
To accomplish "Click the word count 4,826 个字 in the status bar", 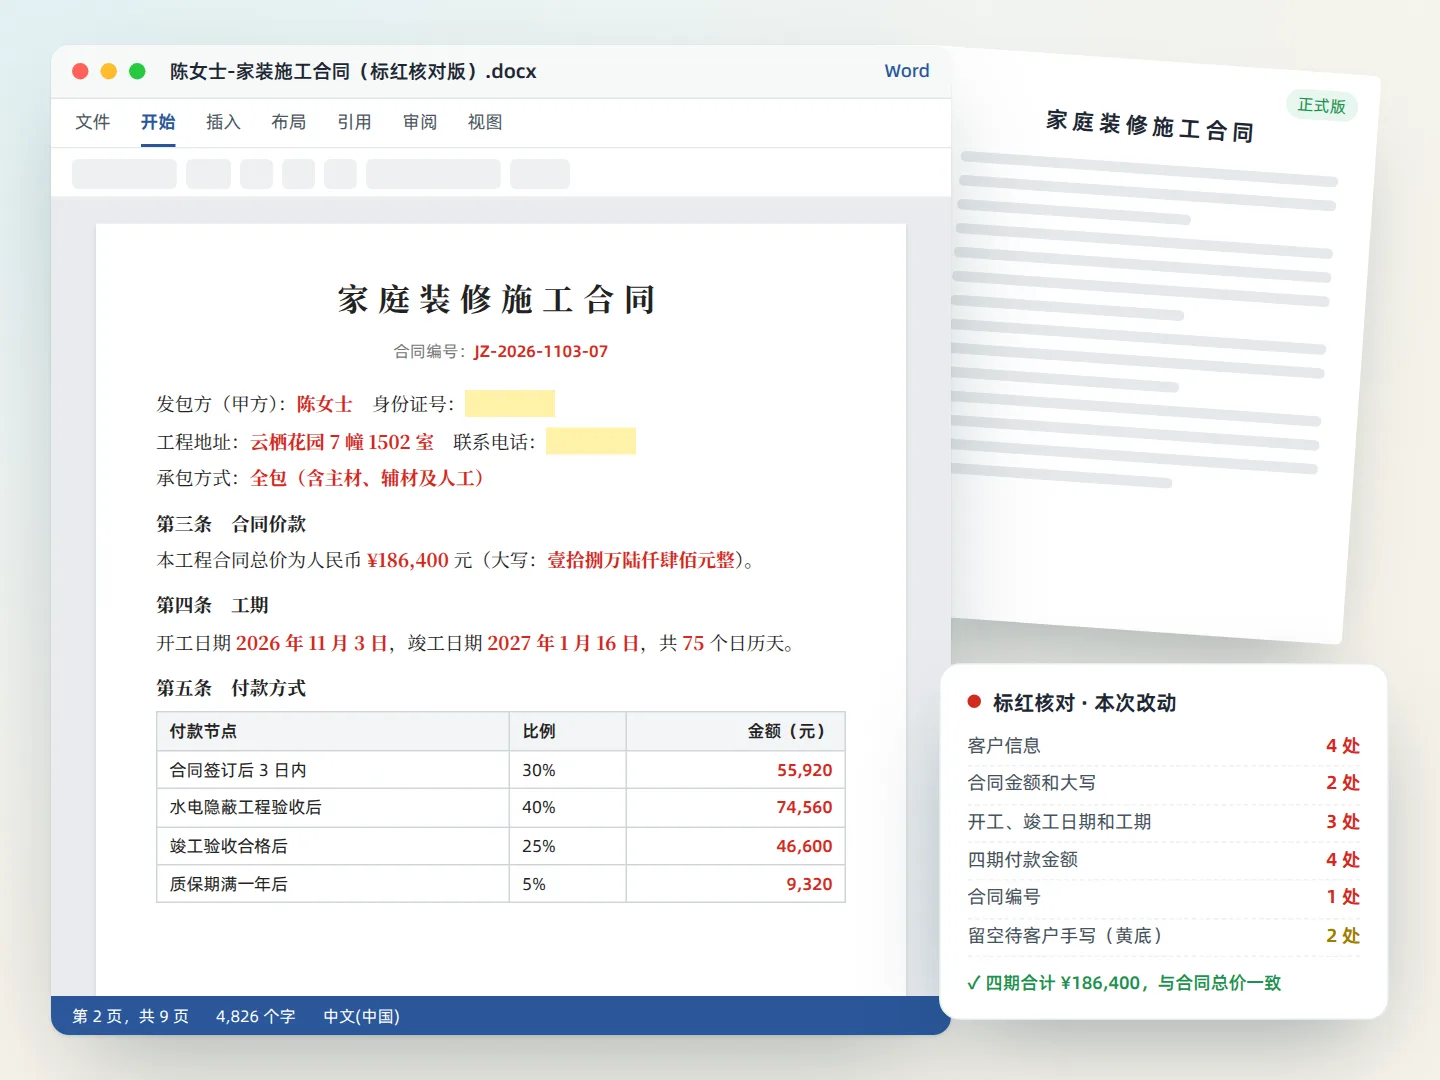I will pos(256,1016).
